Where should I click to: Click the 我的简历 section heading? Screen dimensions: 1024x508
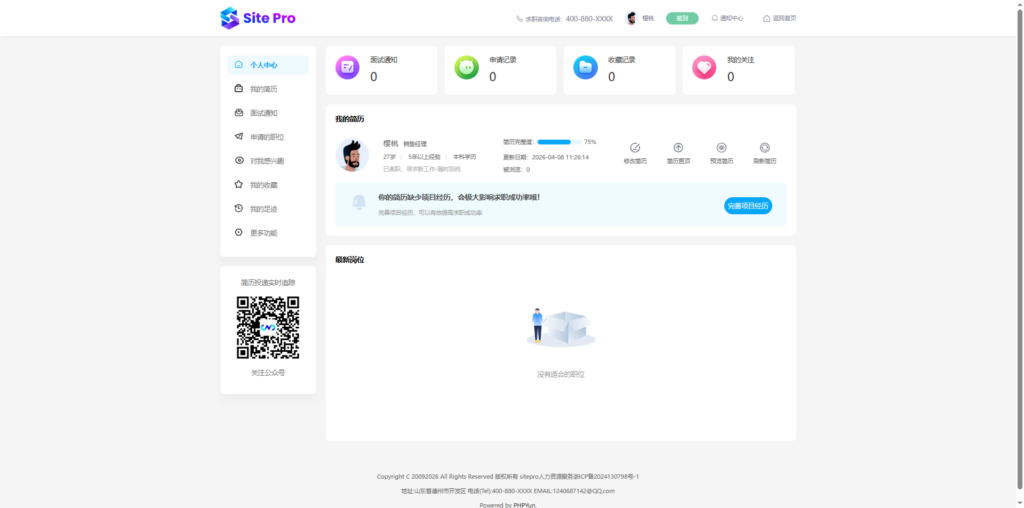pyautogui.click(x=349, y=119)
